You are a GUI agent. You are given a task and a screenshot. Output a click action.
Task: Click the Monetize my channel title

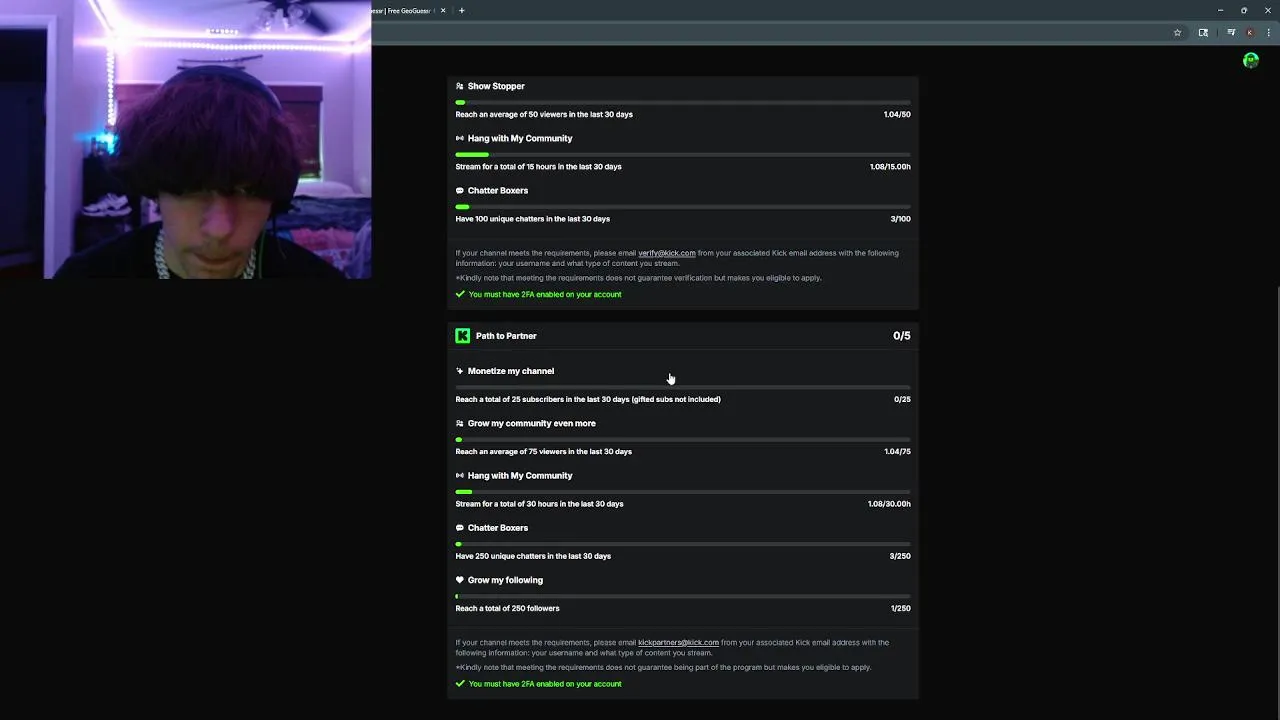coord(511,371)
